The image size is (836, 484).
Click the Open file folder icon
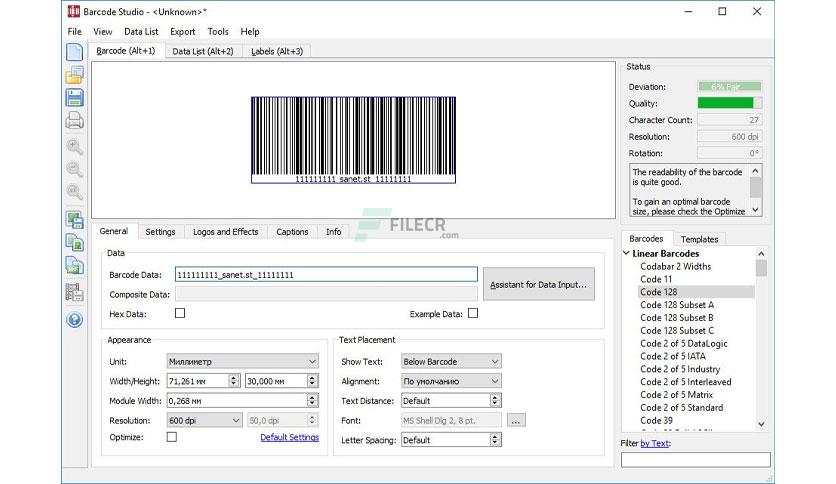pos(75,75)
